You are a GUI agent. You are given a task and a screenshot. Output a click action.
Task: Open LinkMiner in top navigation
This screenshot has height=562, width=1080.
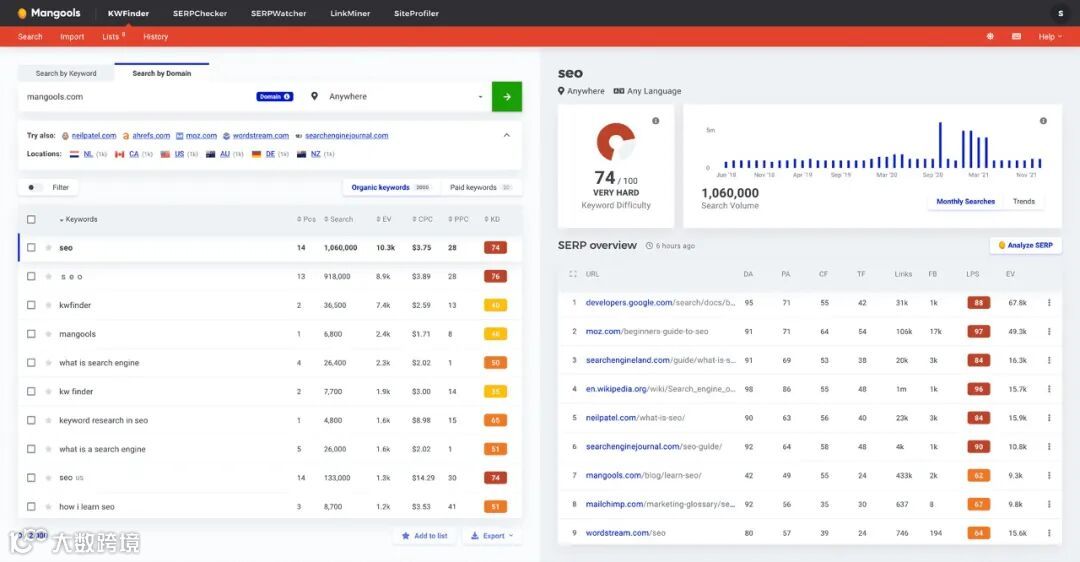[350, 13]
